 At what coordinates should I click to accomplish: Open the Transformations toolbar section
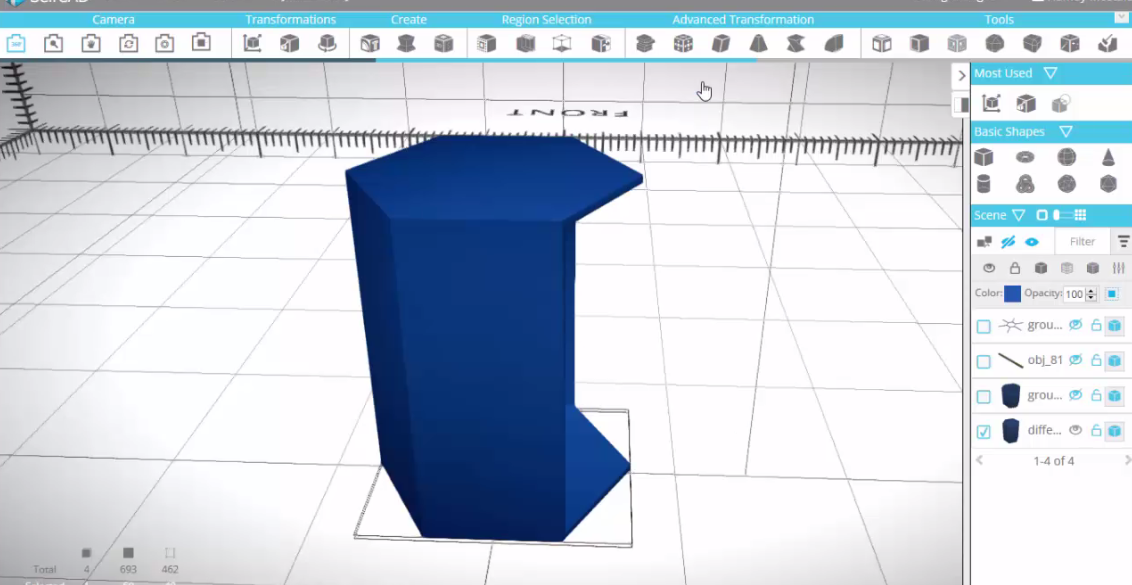pyautogui.click(x=290, y=20)
